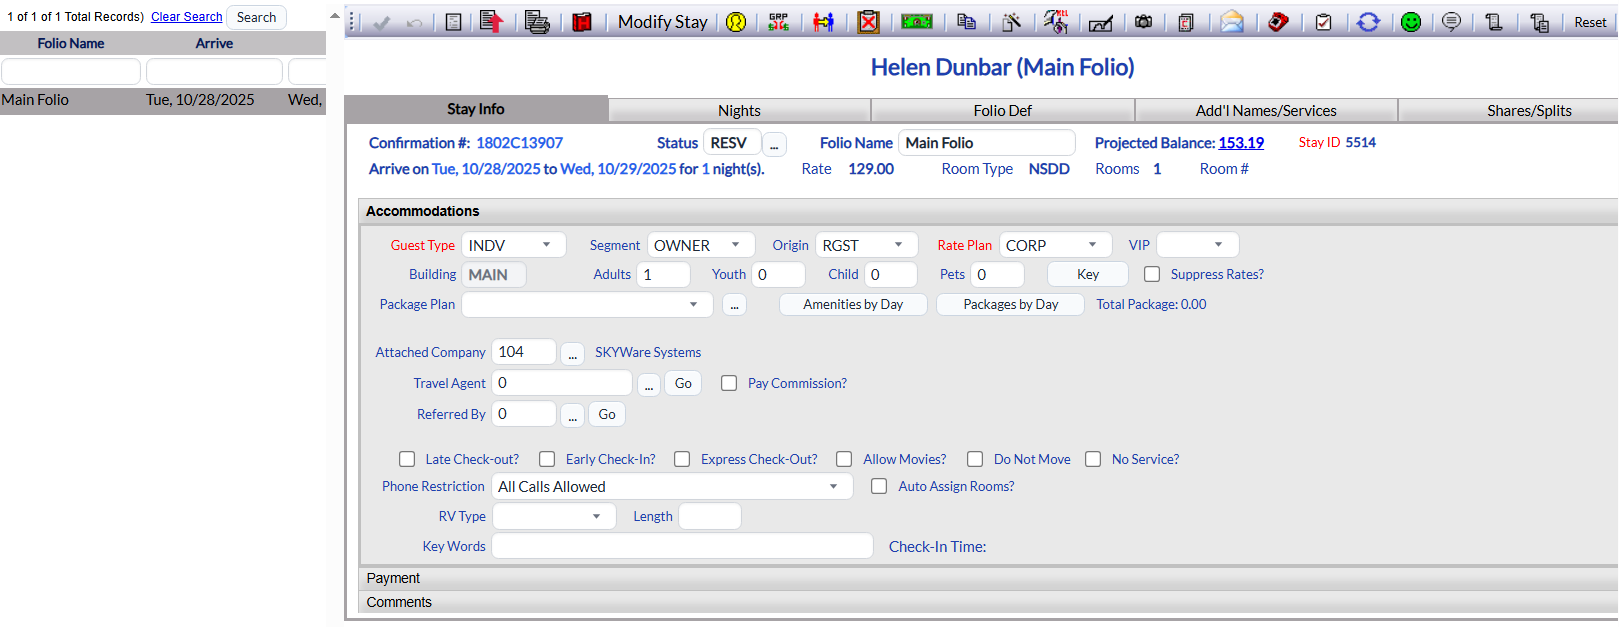Click the GRP group icon
Viewport: 1619px width, 627px height.
click(x=778, y=22)
